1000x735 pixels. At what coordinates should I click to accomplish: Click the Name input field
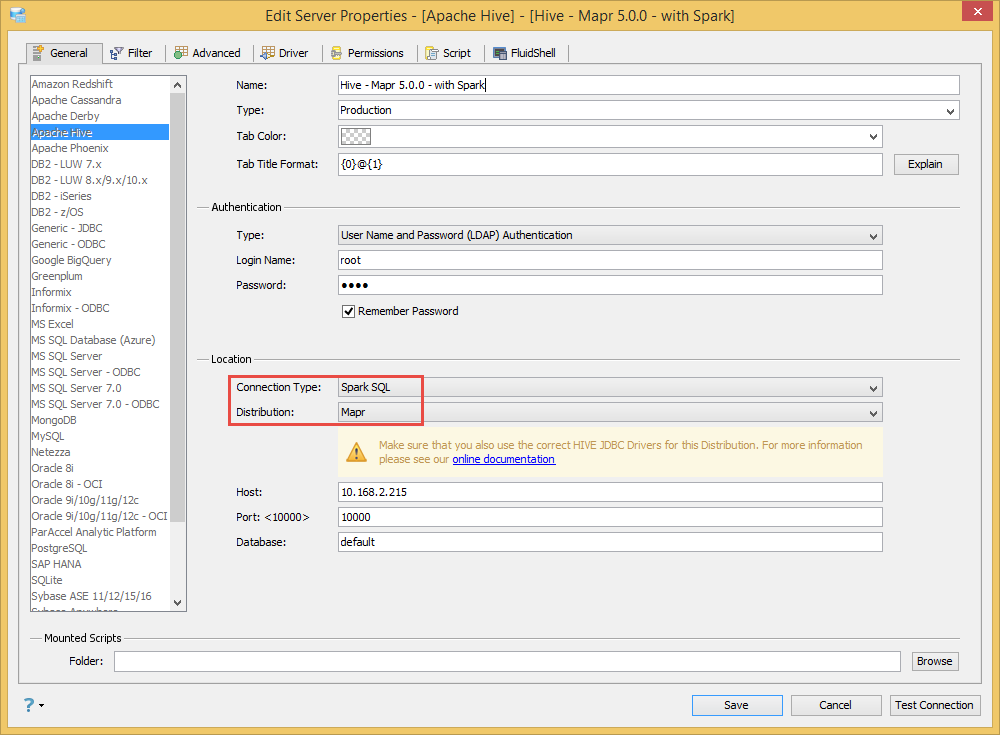point(649,85)
